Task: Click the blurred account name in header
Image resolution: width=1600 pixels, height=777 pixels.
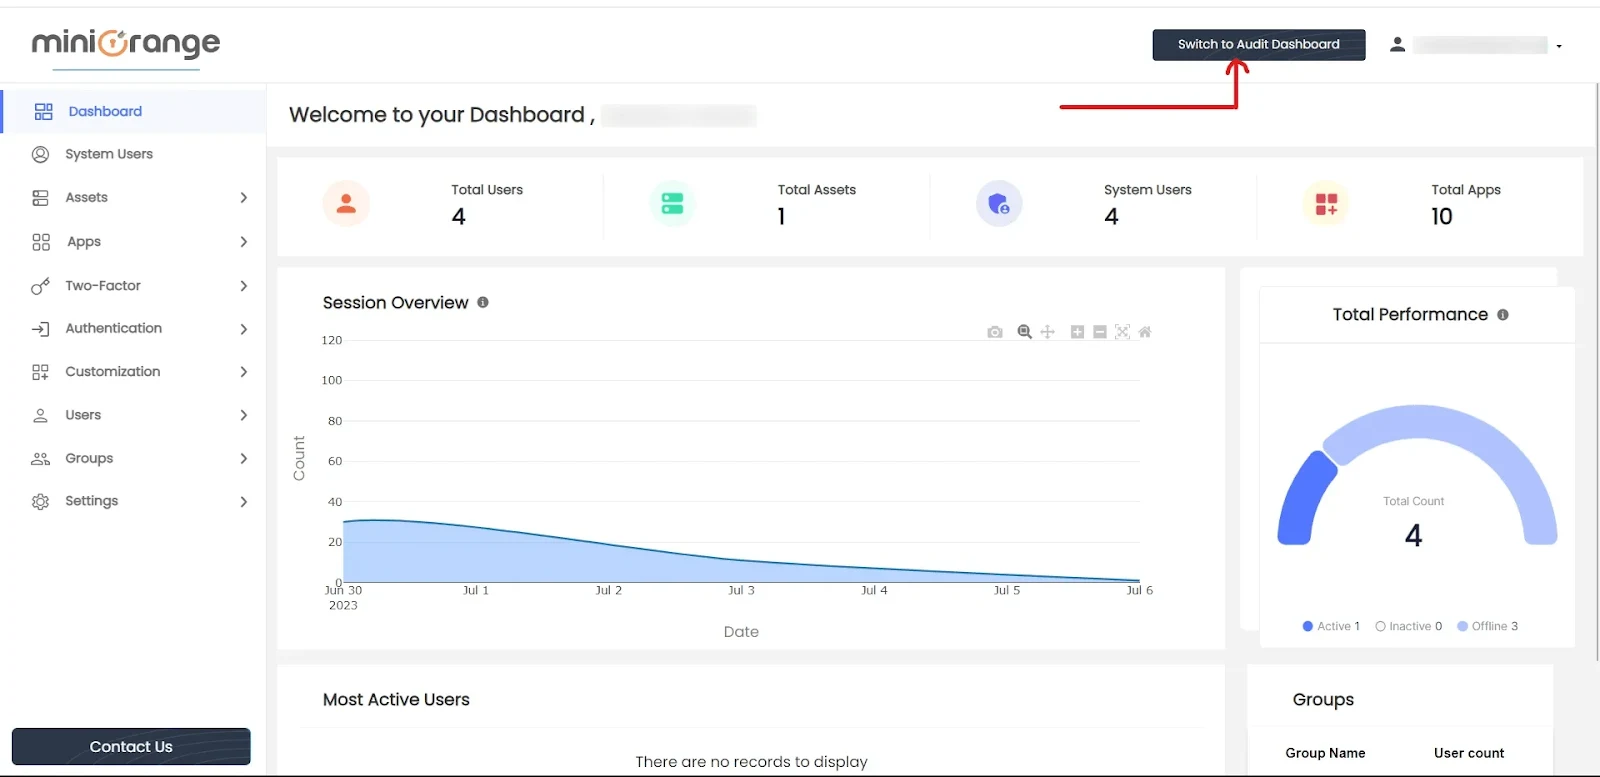Action: (x=1480, y=45)
